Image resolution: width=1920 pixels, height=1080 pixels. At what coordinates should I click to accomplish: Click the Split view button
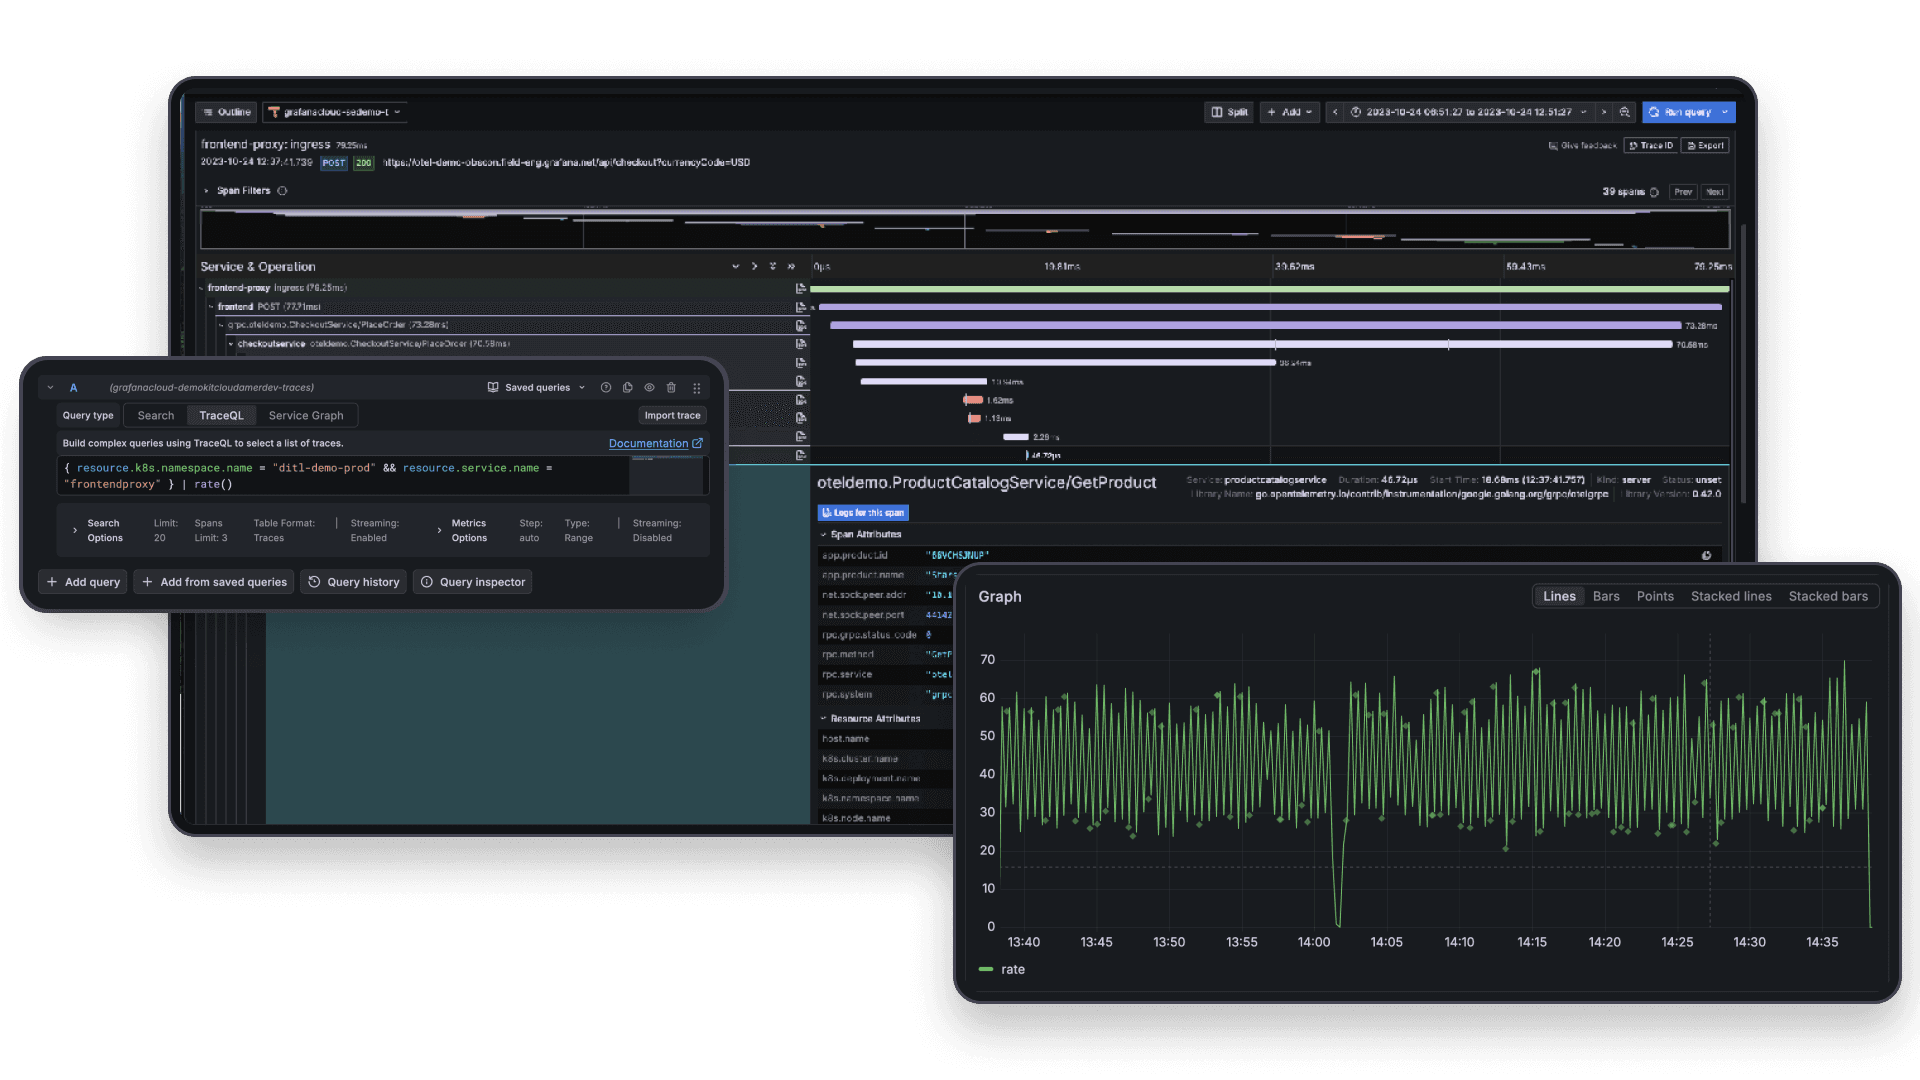[x=1229, y=112]
